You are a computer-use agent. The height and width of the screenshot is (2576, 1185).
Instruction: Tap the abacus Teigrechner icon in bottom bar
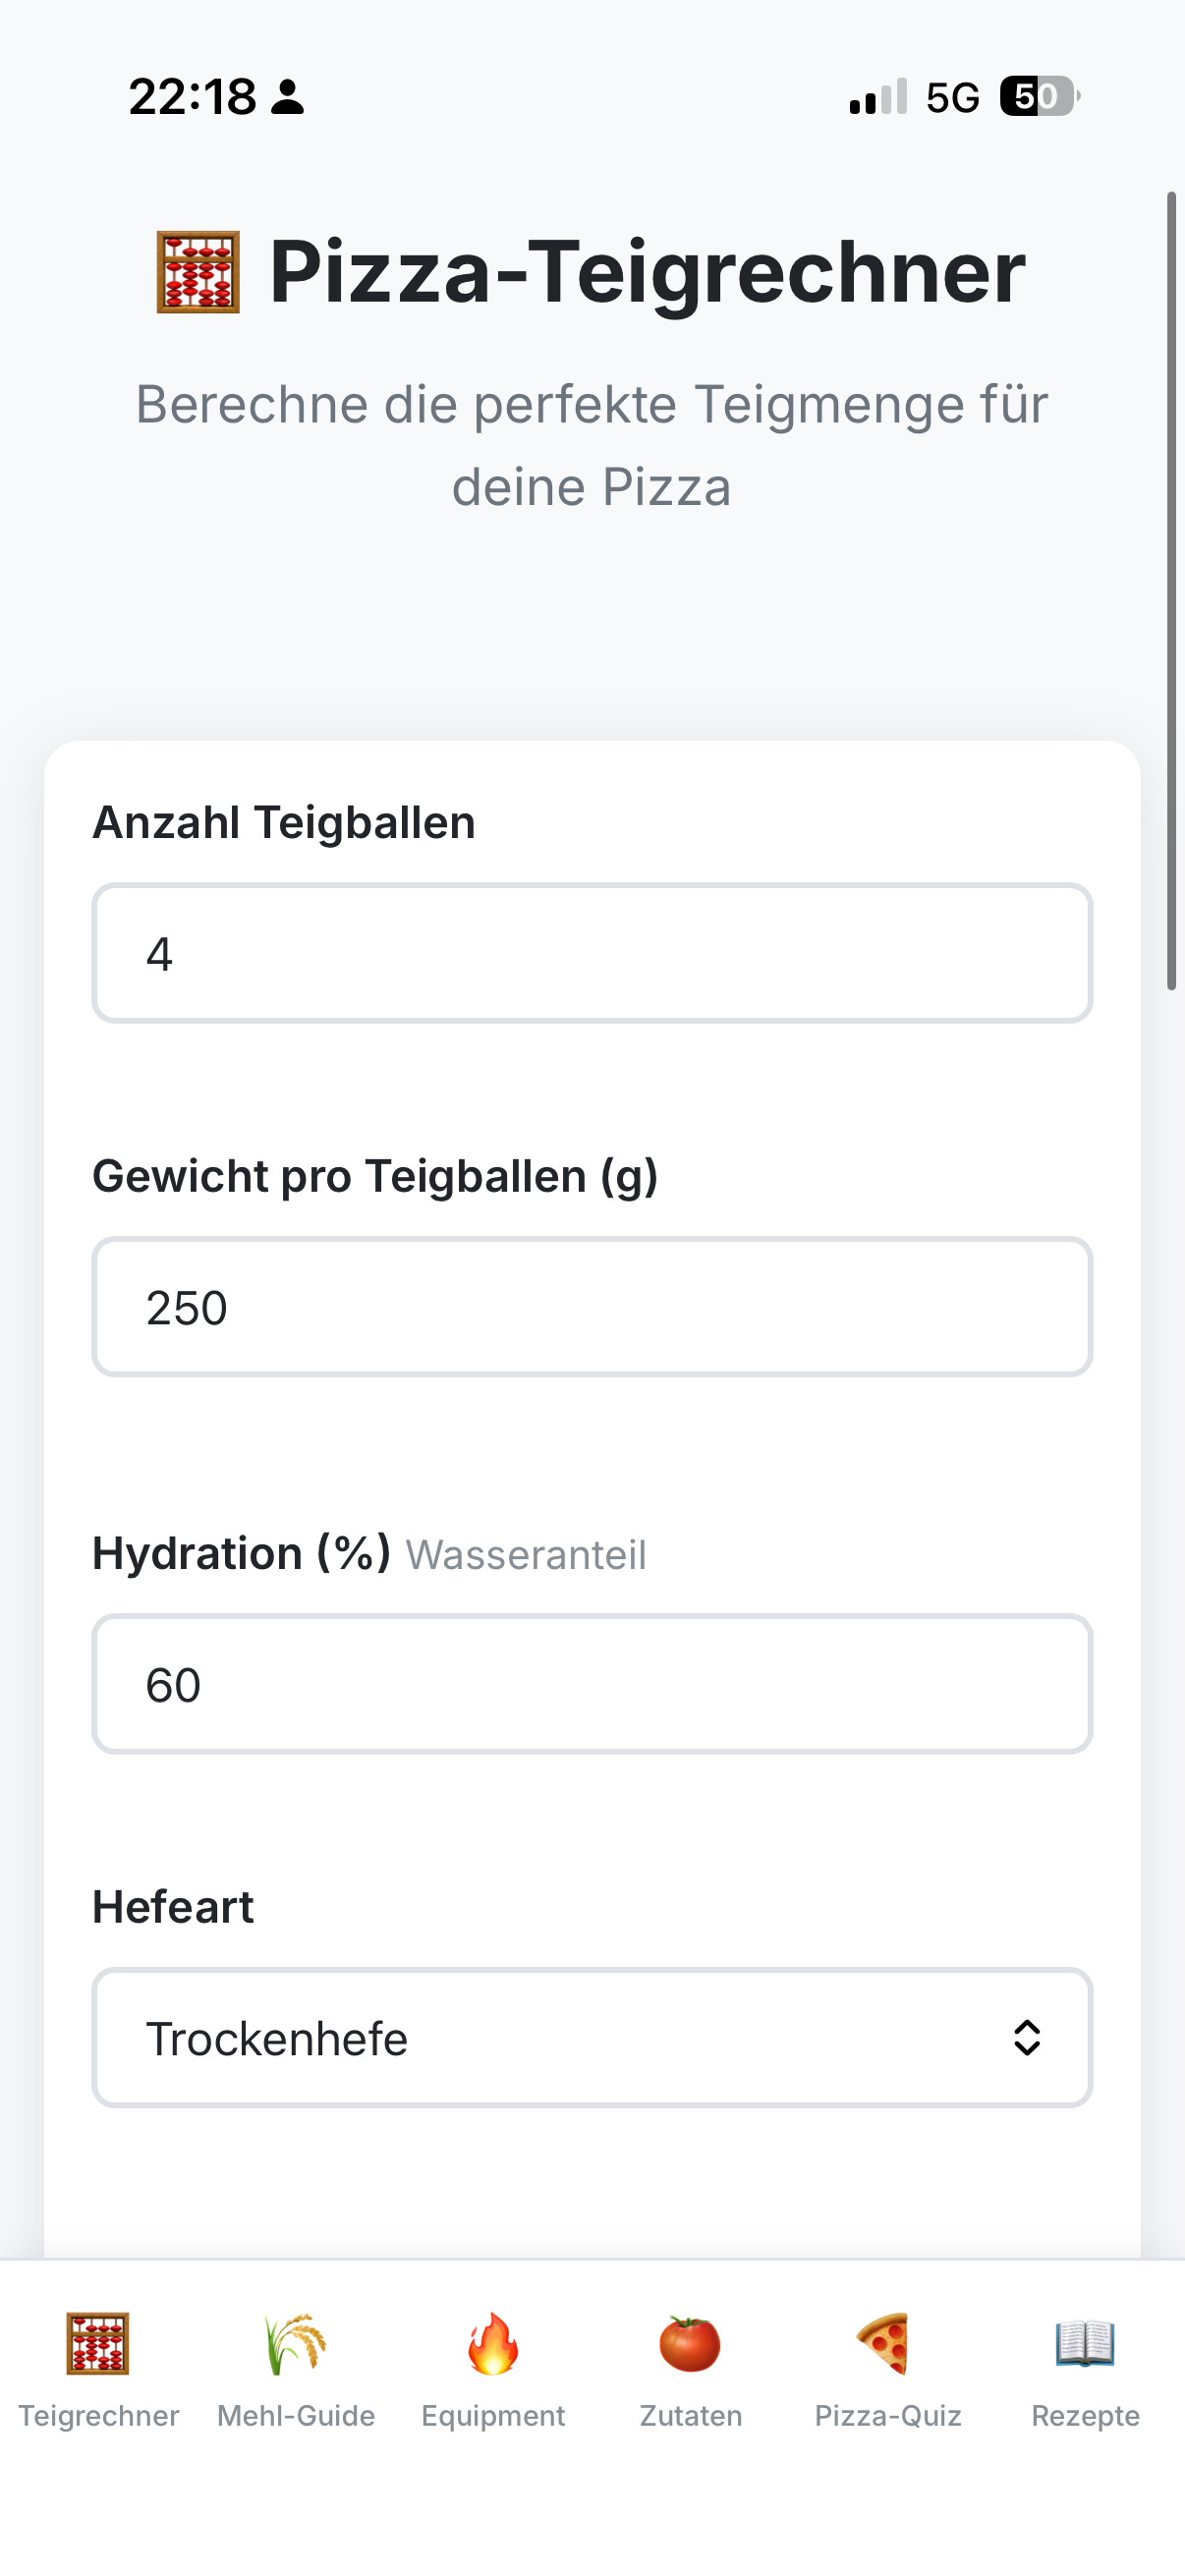point(98,2343)
